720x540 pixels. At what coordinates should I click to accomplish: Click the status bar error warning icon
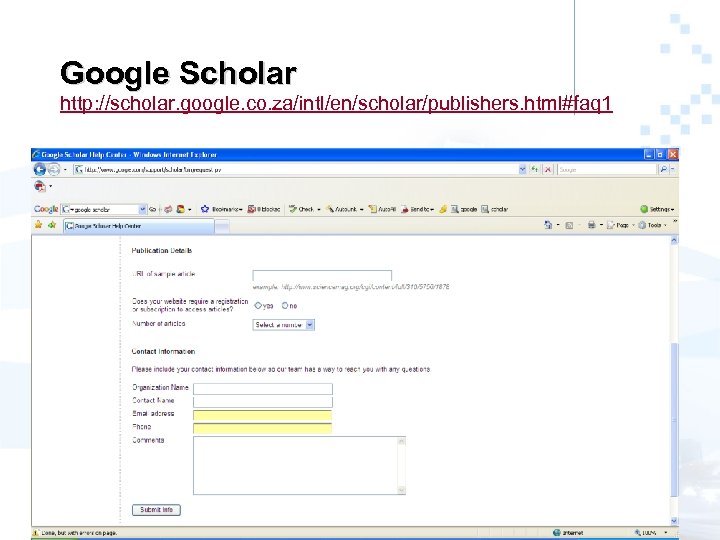pyautogui.click(x=36, y=533)
